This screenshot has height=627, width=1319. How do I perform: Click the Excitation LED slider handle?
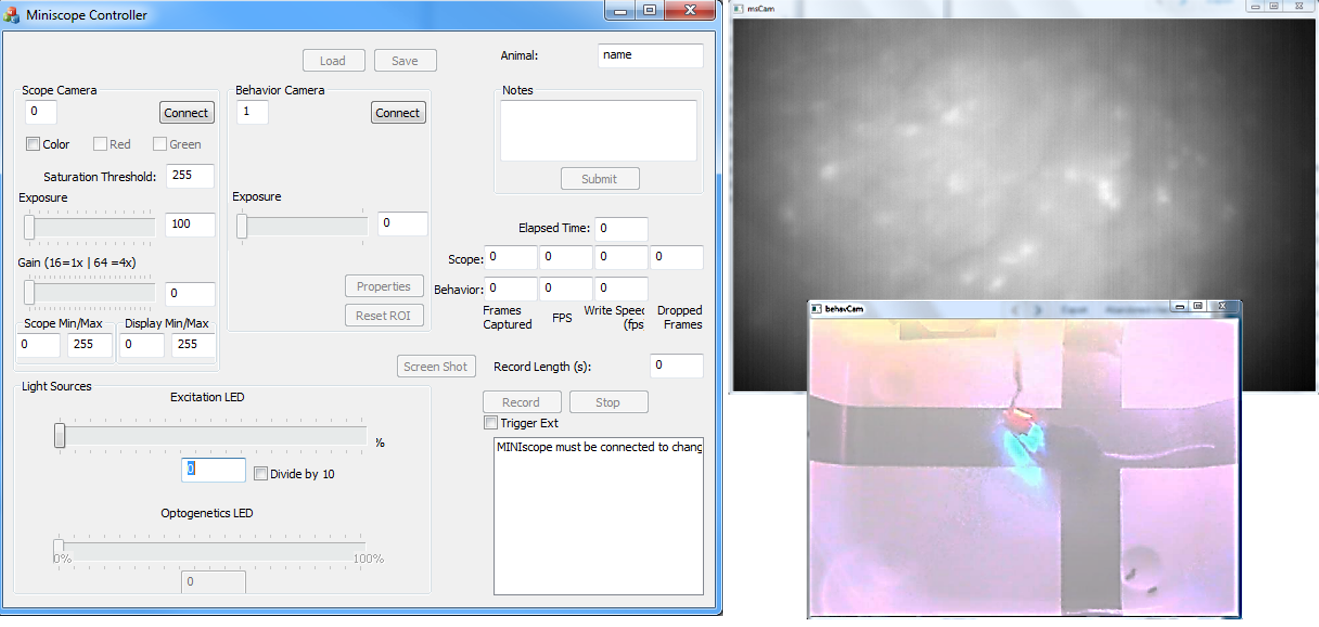[x=60, y=435]
